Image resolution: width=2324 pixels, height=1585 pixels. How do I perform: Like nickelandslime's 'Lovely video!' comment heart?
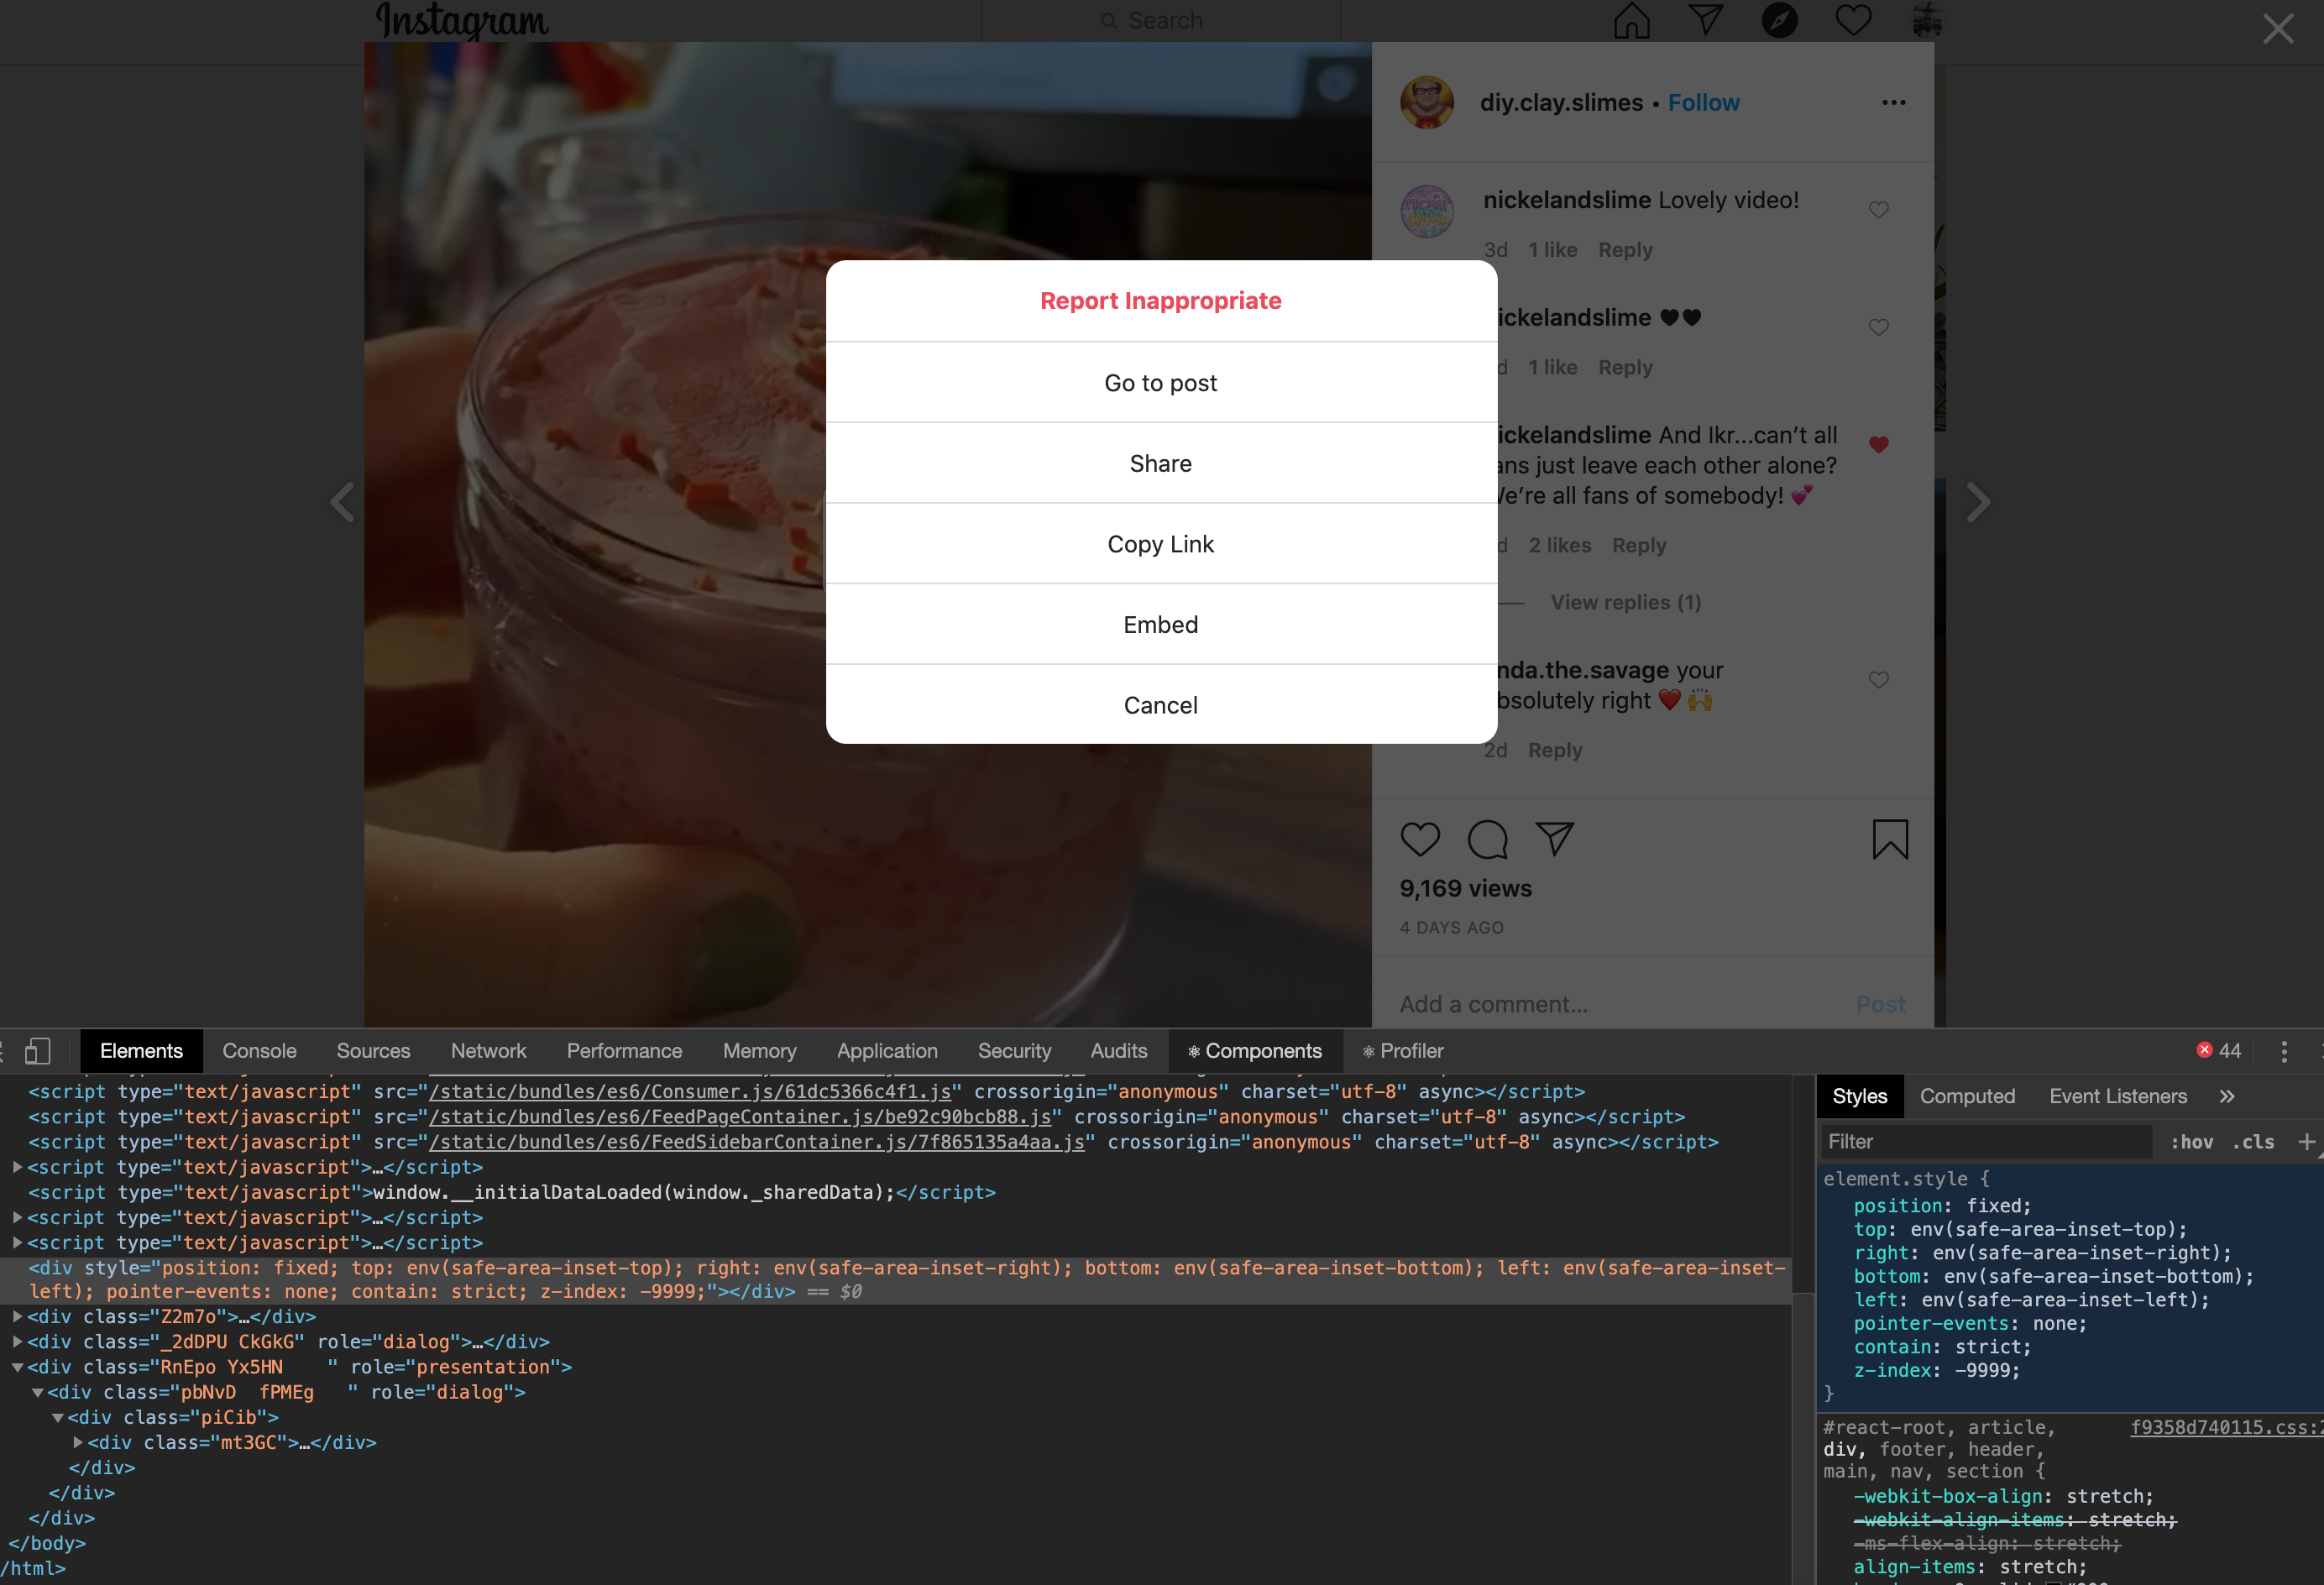pyautogui.click(x=1878, y=210)
